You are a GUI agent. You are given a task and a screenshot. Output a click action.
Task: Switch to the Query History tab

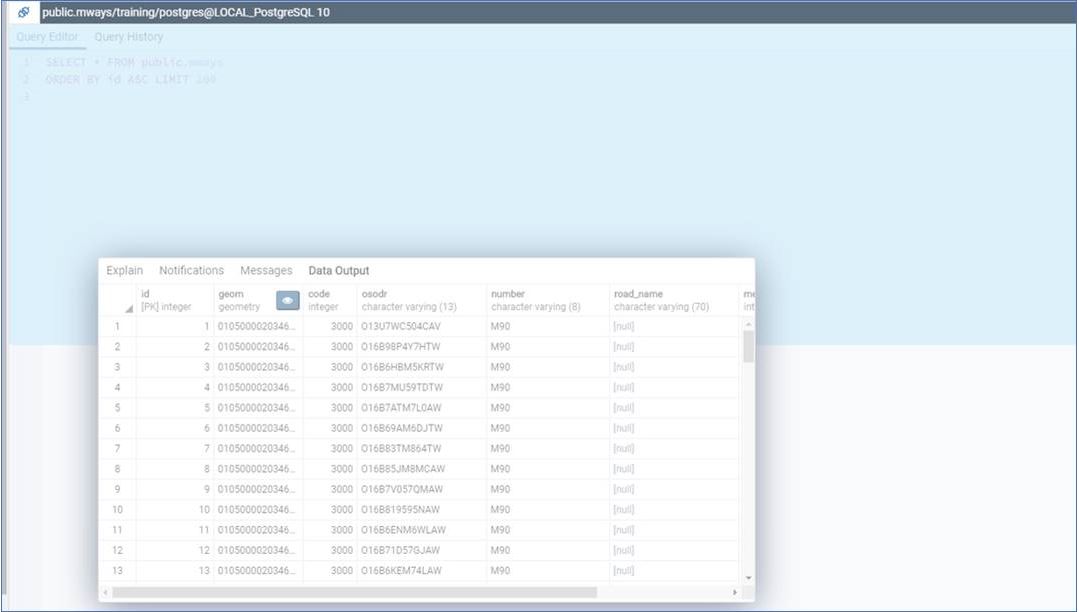click(x=129, y=37)
